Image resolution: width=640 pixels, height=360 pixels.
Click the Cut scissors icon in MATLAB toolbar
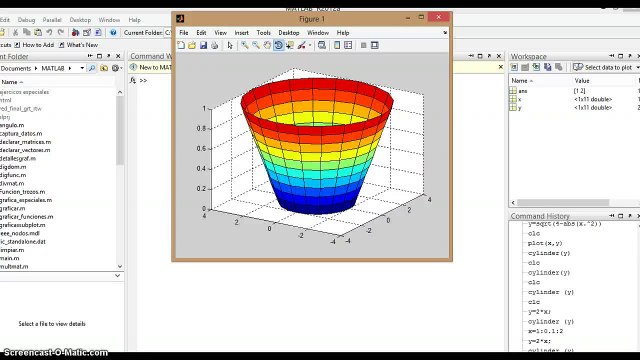pyautogui.click(x=16, y=32)
